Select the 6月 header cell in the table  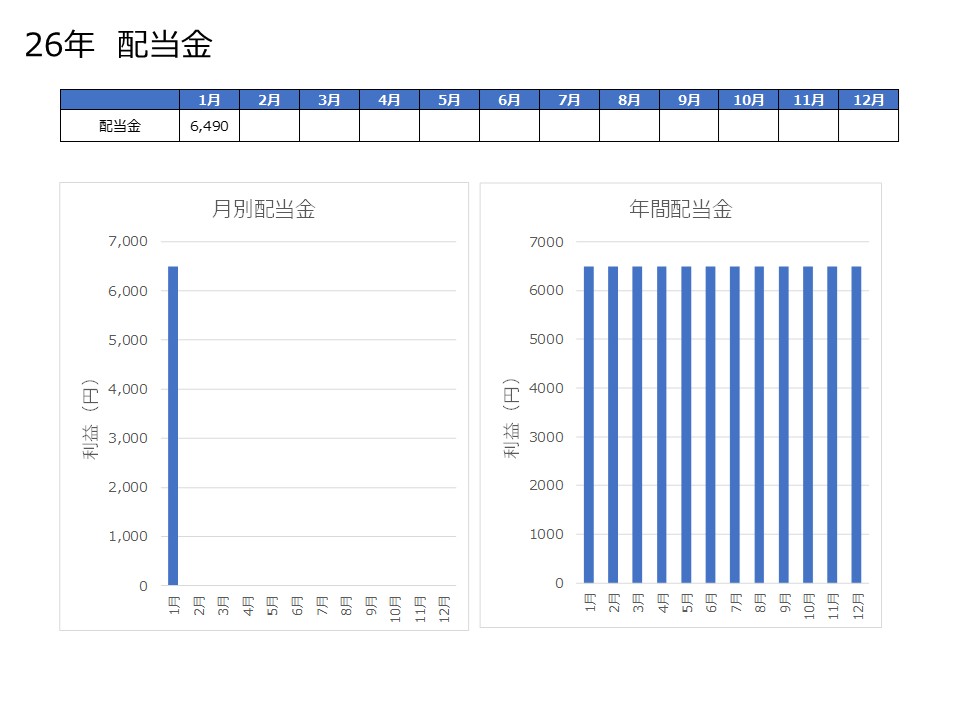[509, 100]
